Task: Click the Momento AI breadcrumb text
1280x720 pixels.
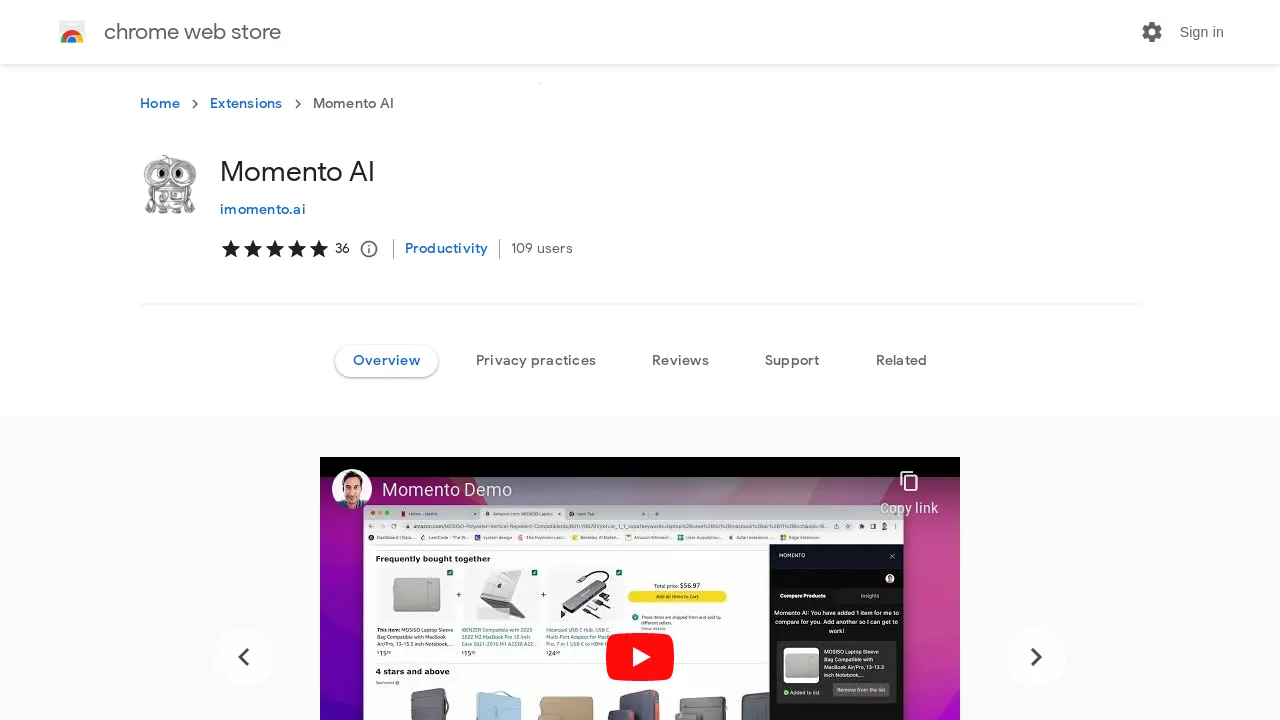Action: pyautogui.click(x=353, y=104)
